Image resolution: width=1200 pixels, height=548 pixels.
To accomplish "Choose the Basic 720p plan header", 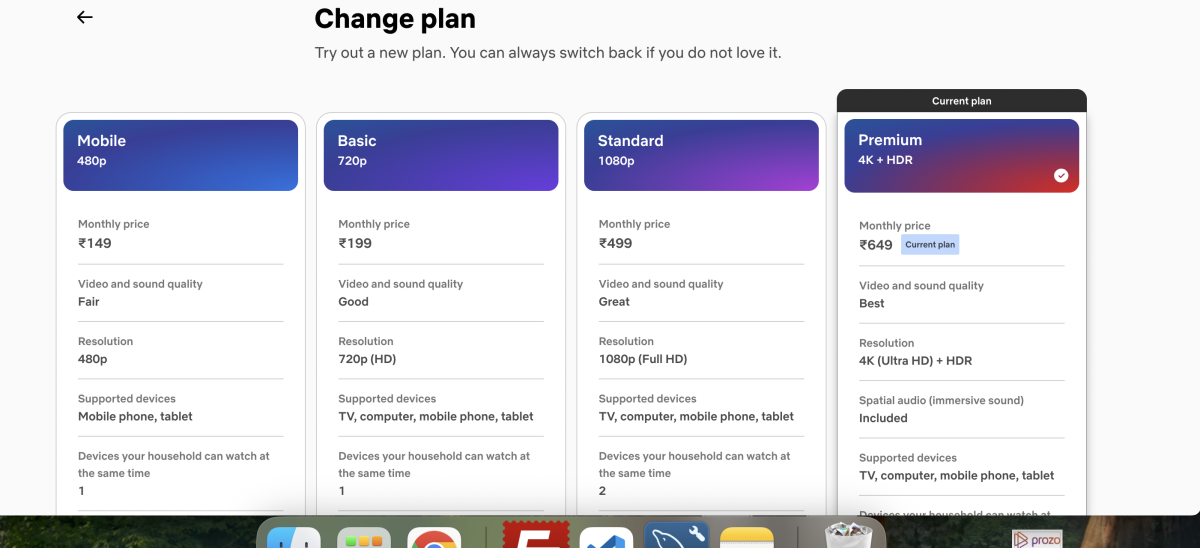I will pos(441,155).
